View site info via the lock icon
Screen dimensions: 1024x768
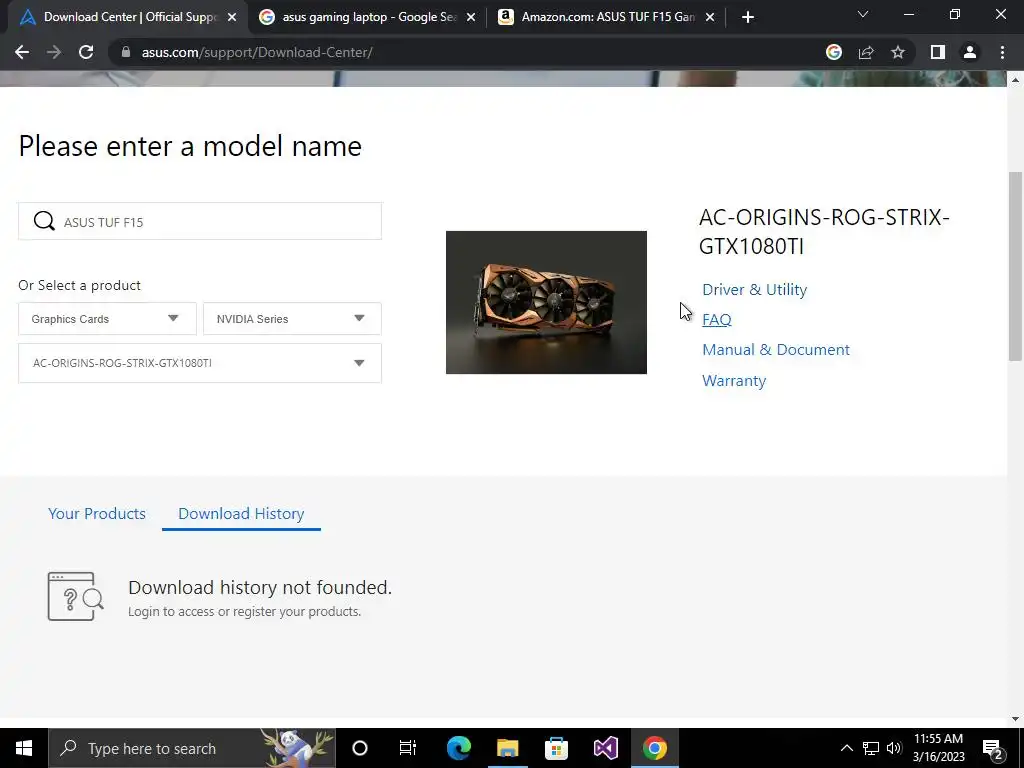coord(126,52)
